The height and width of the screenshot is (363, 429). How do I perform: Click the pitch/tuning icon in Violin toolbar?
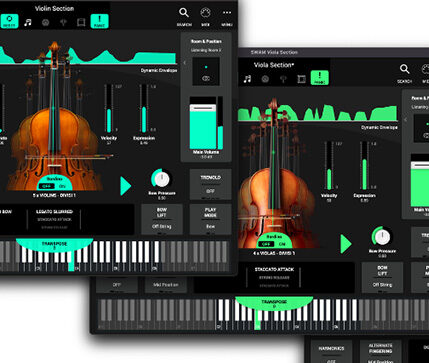[x=63, y=22]
